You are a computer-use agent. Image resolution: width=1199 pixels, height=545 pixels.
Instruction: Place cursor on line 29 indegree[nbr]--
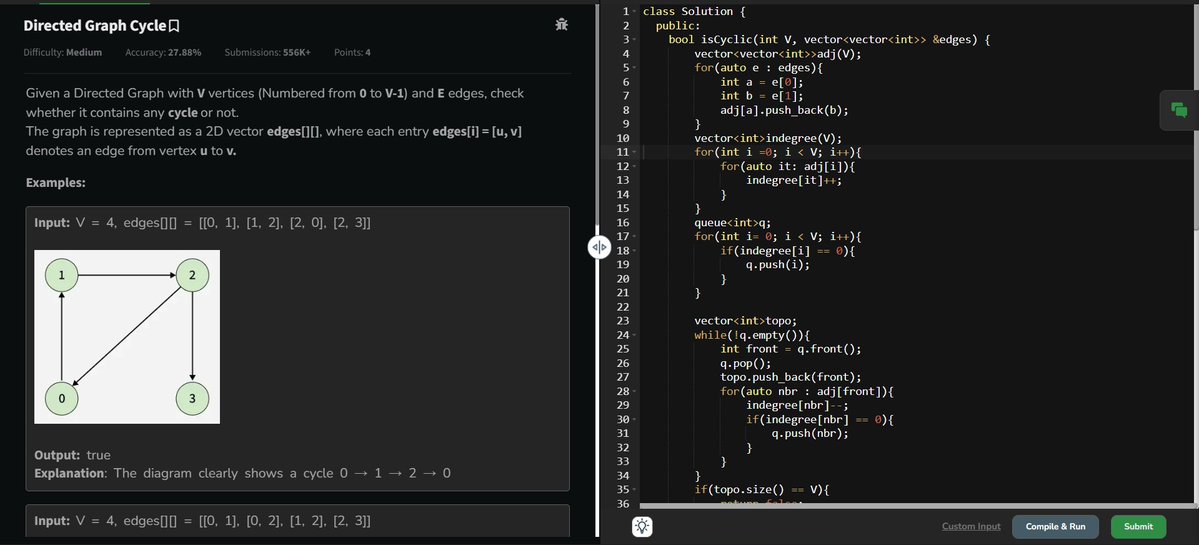pos(798,406)
